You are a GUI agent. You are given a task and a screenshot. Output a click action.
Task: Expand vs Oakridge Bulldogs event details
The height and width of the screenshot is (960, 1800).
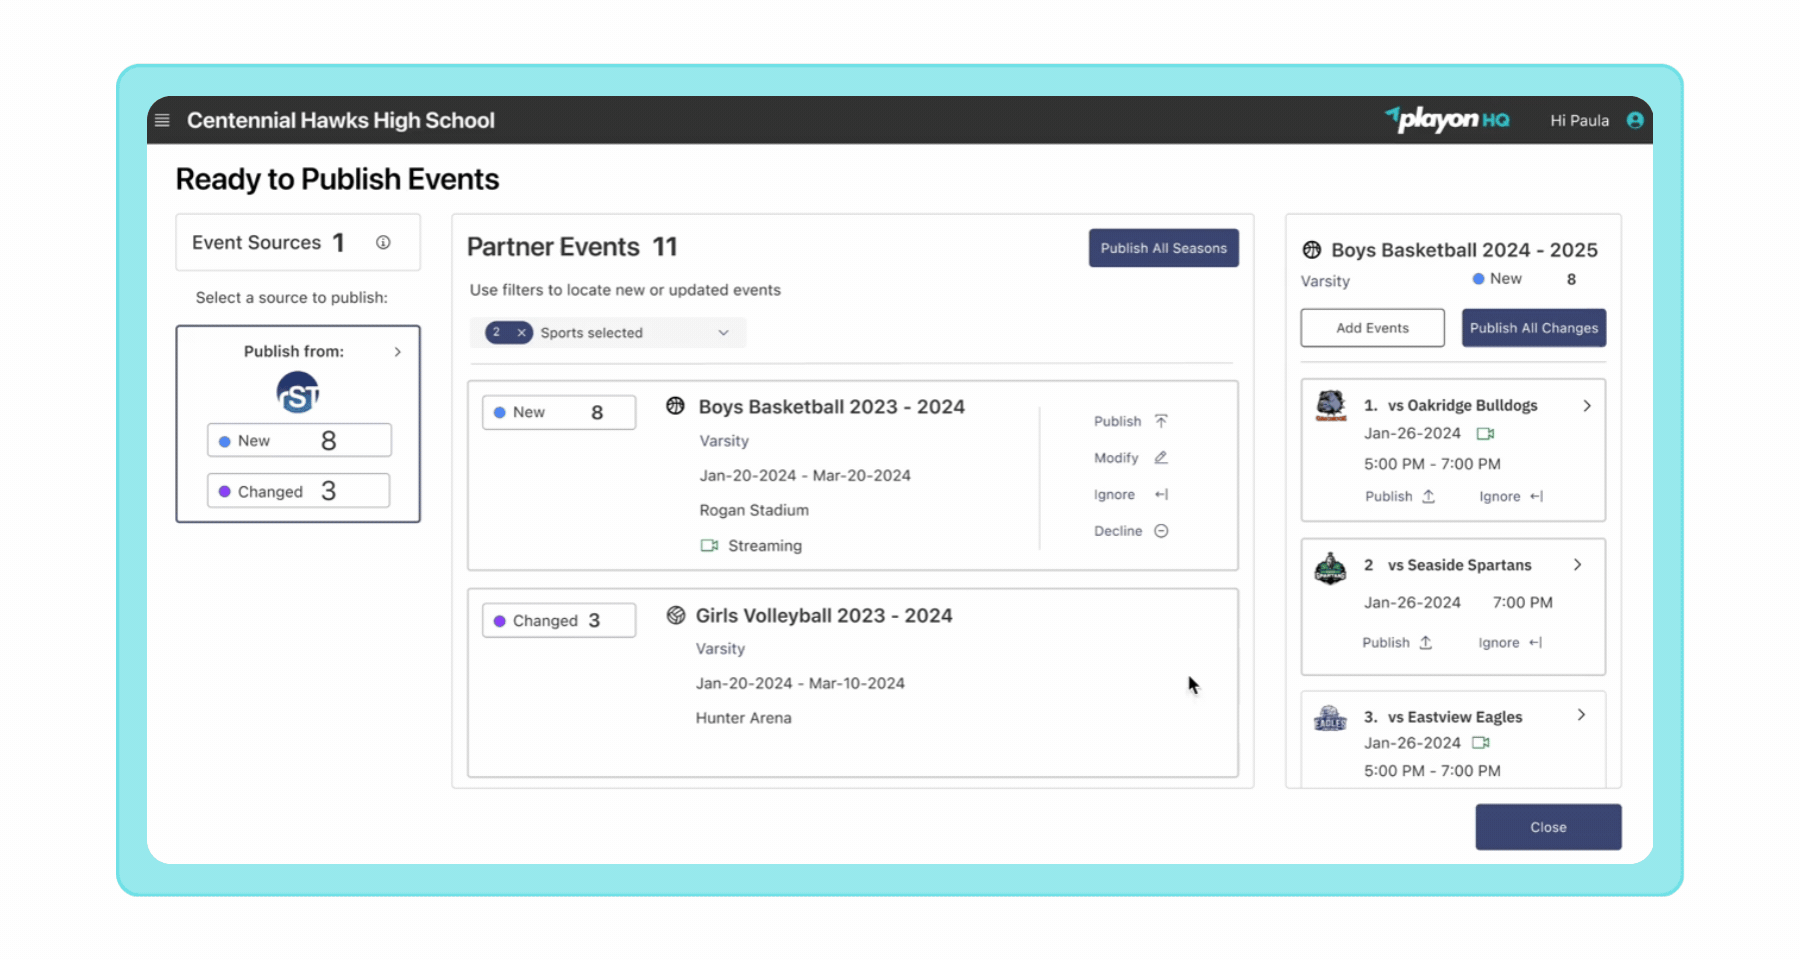point(1586,406)
